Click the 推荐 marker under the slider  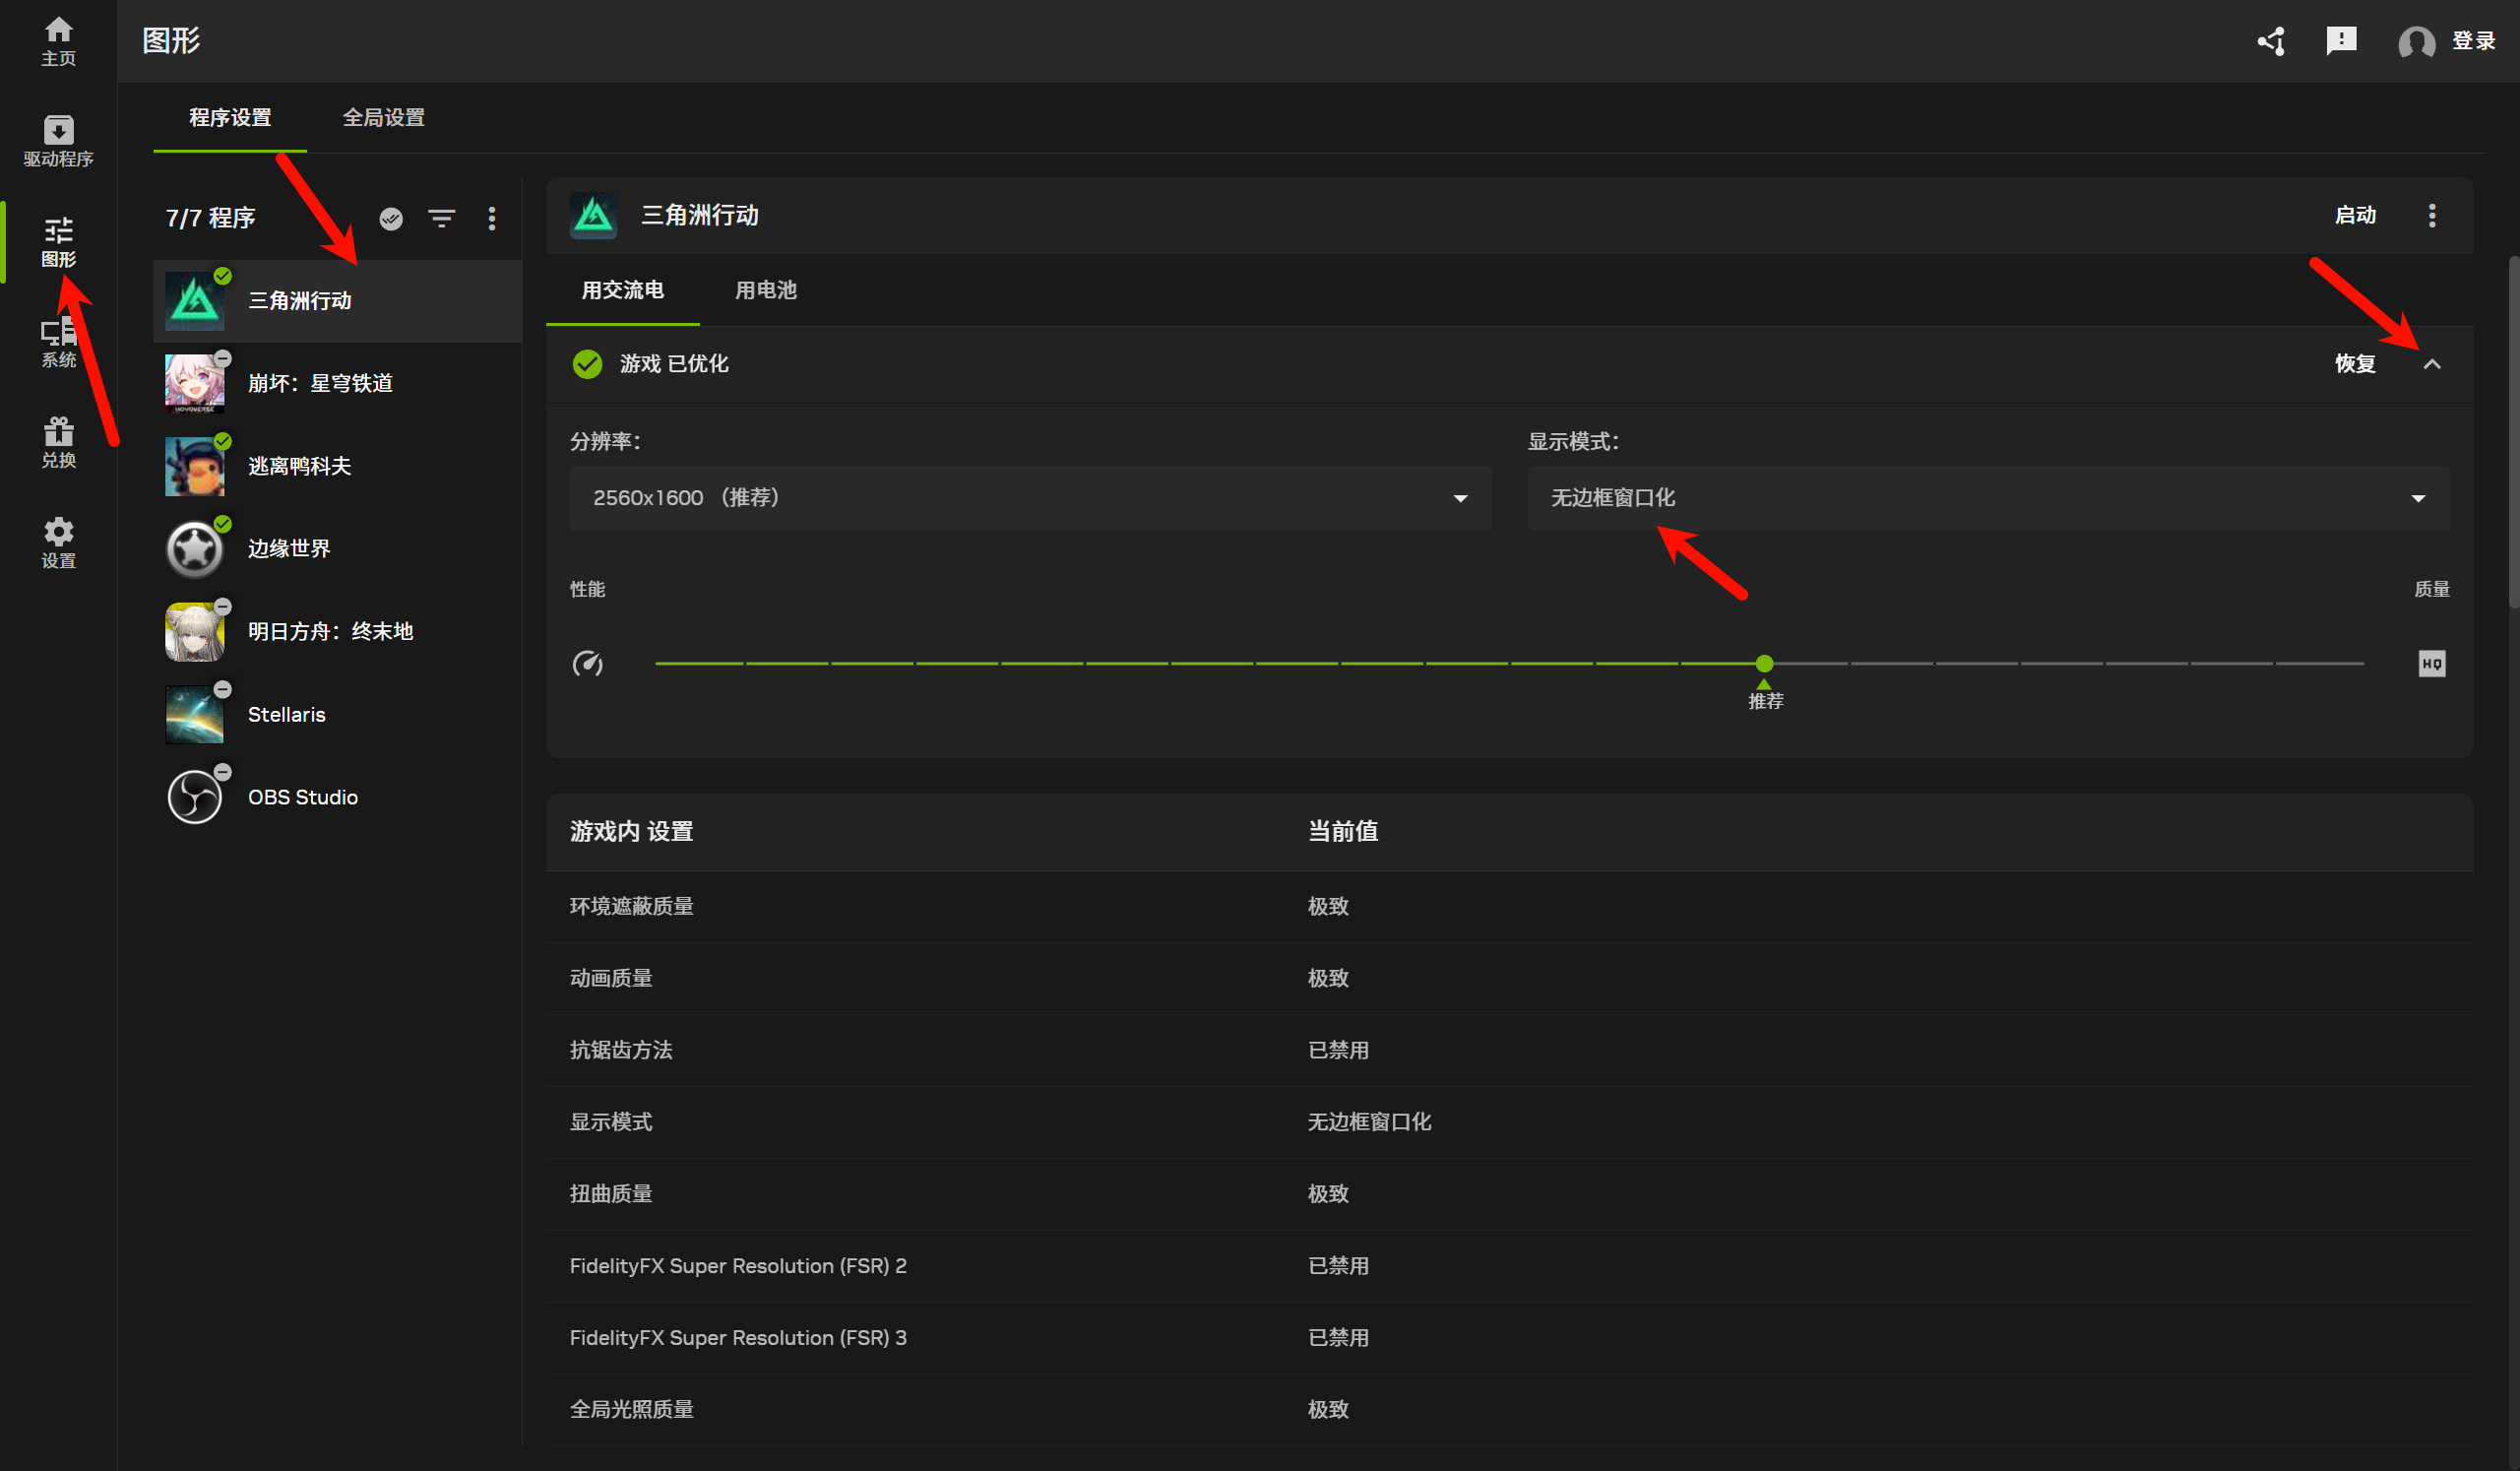coord(1765,696)
